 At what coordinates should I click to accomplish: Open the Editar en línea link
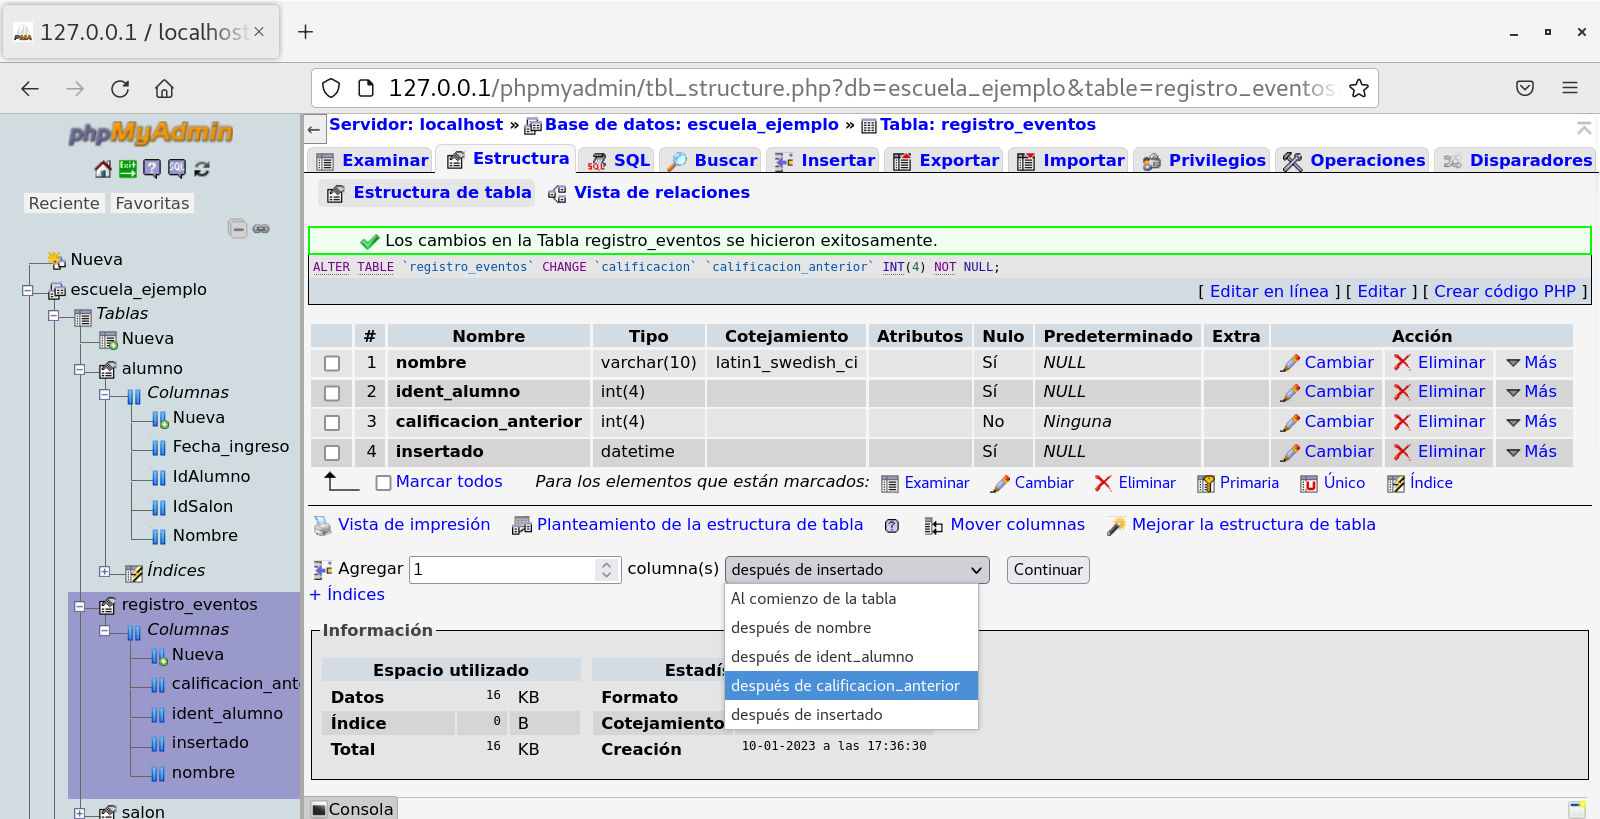pyautogui.click(x=1268, y=291)
